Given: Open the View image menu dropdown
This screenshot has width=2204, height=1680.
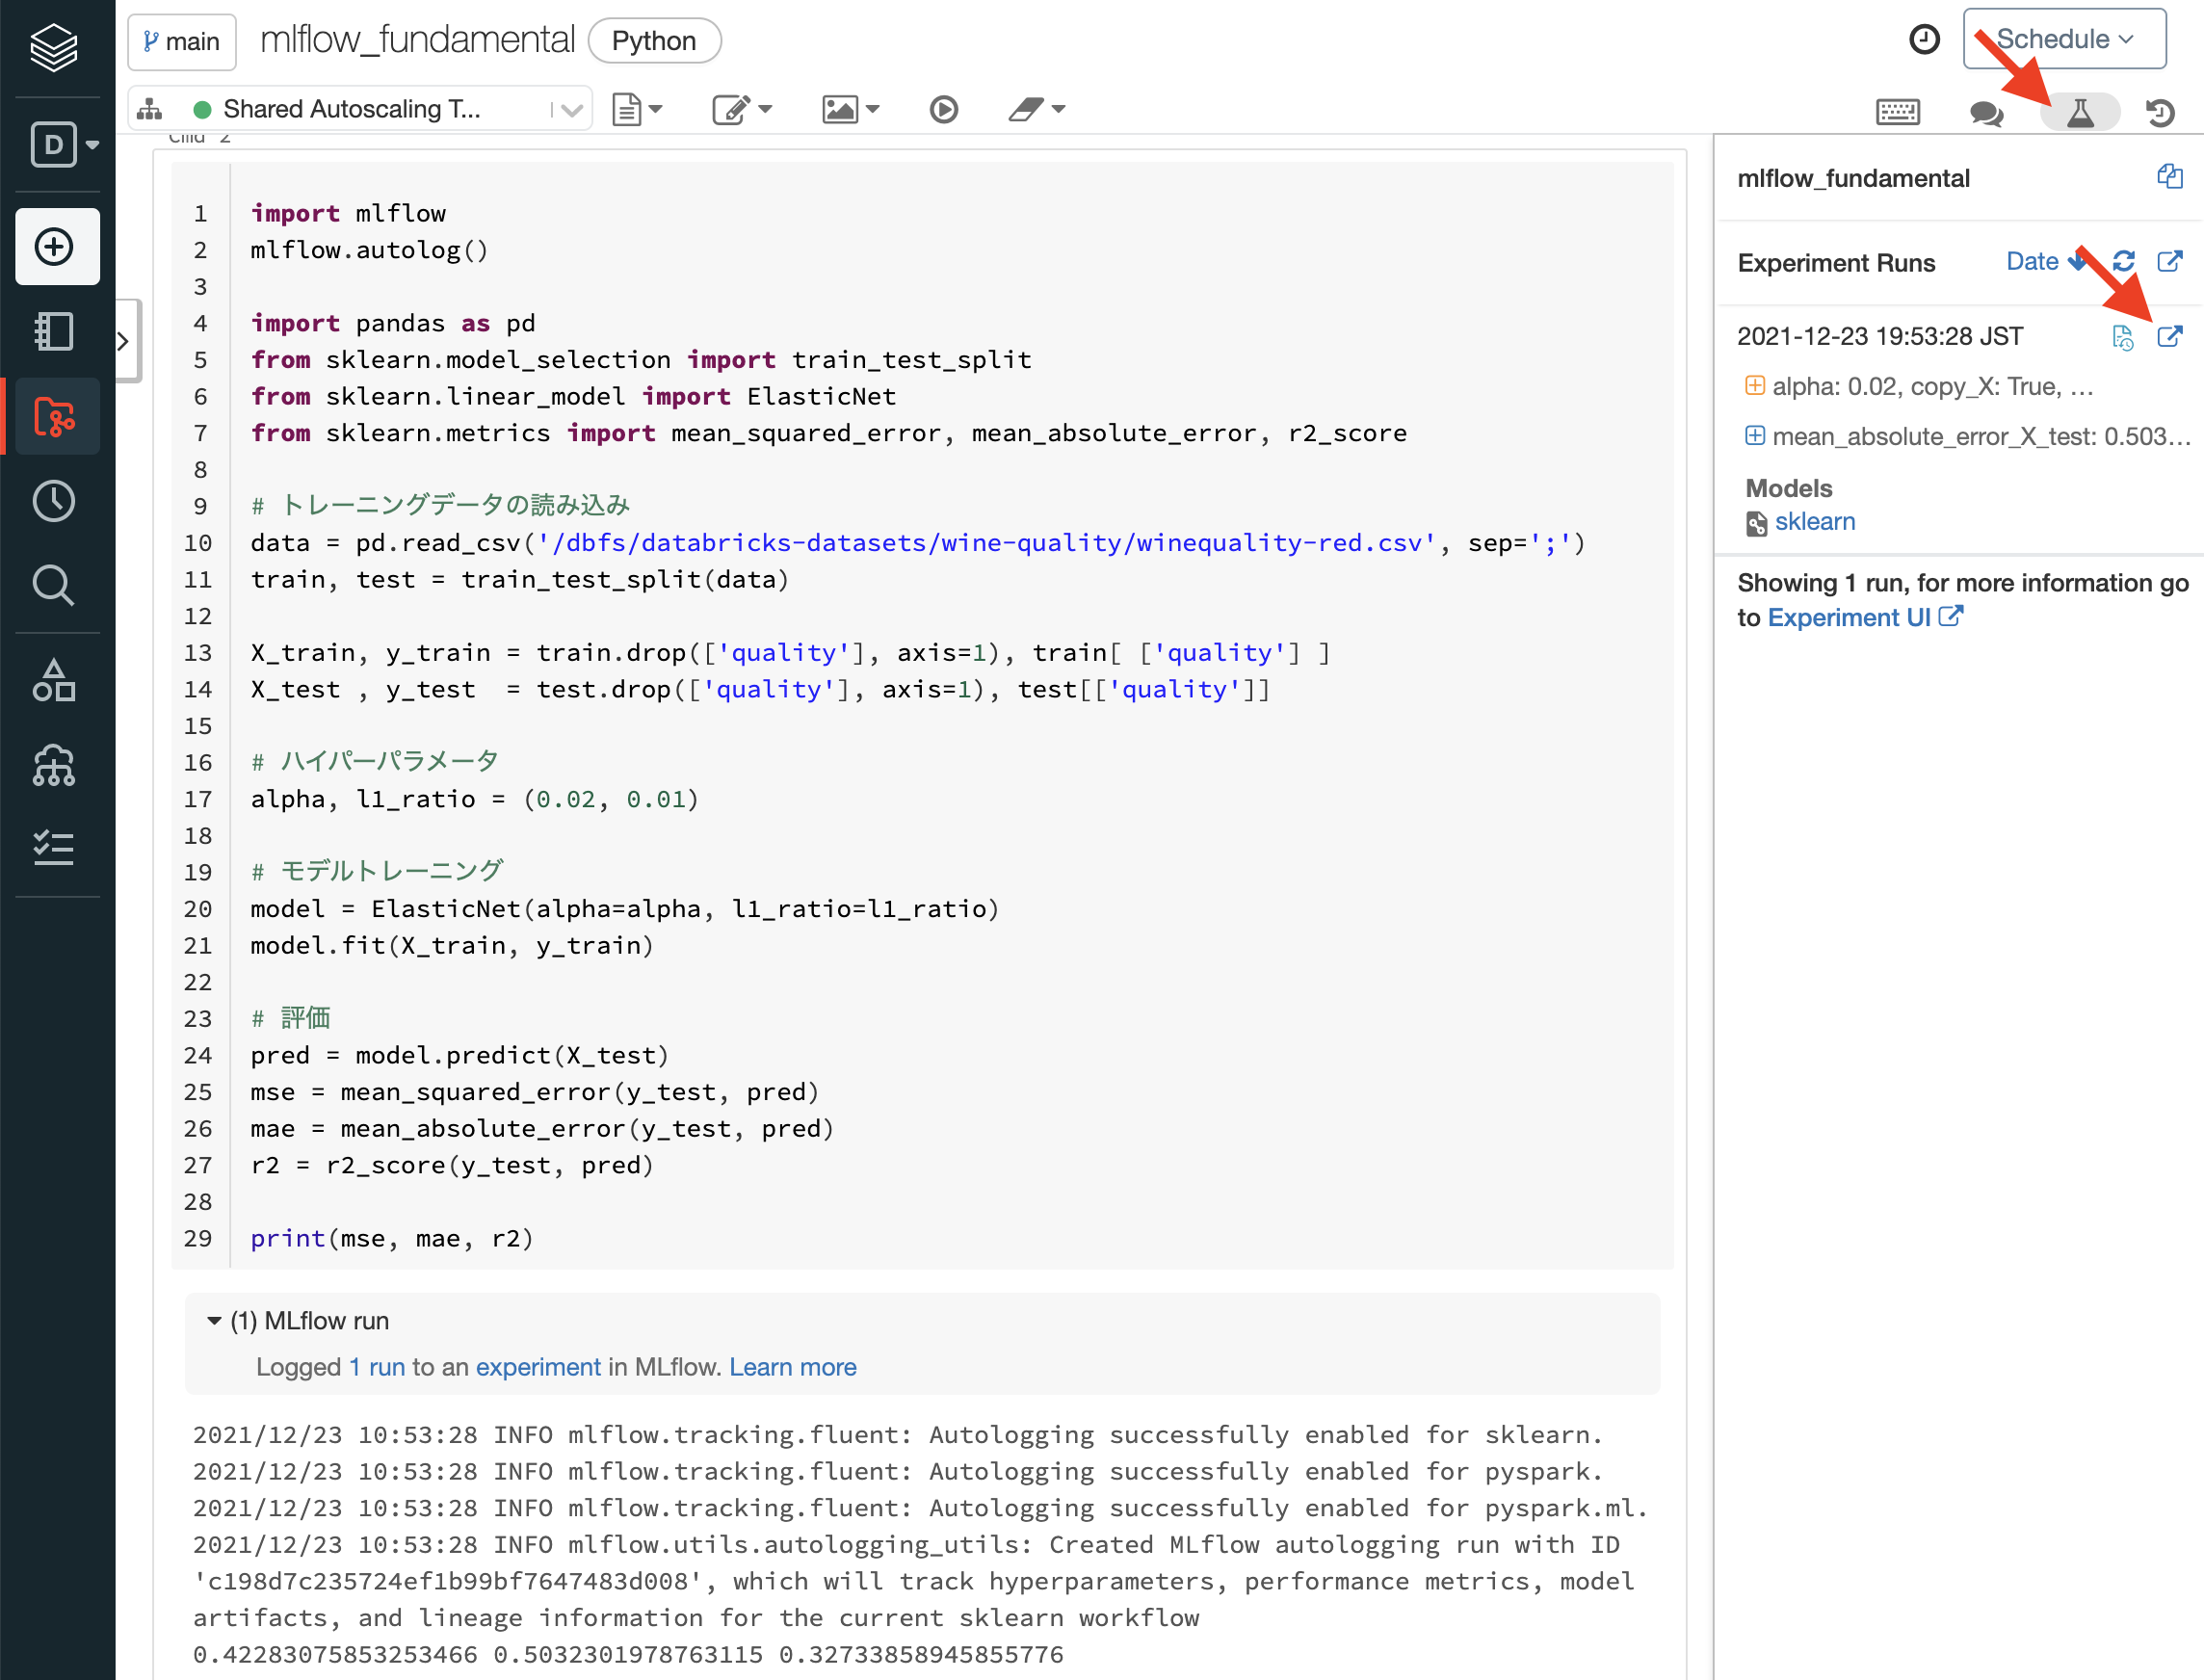Looking at the screenshot, I should coord(850,109).
